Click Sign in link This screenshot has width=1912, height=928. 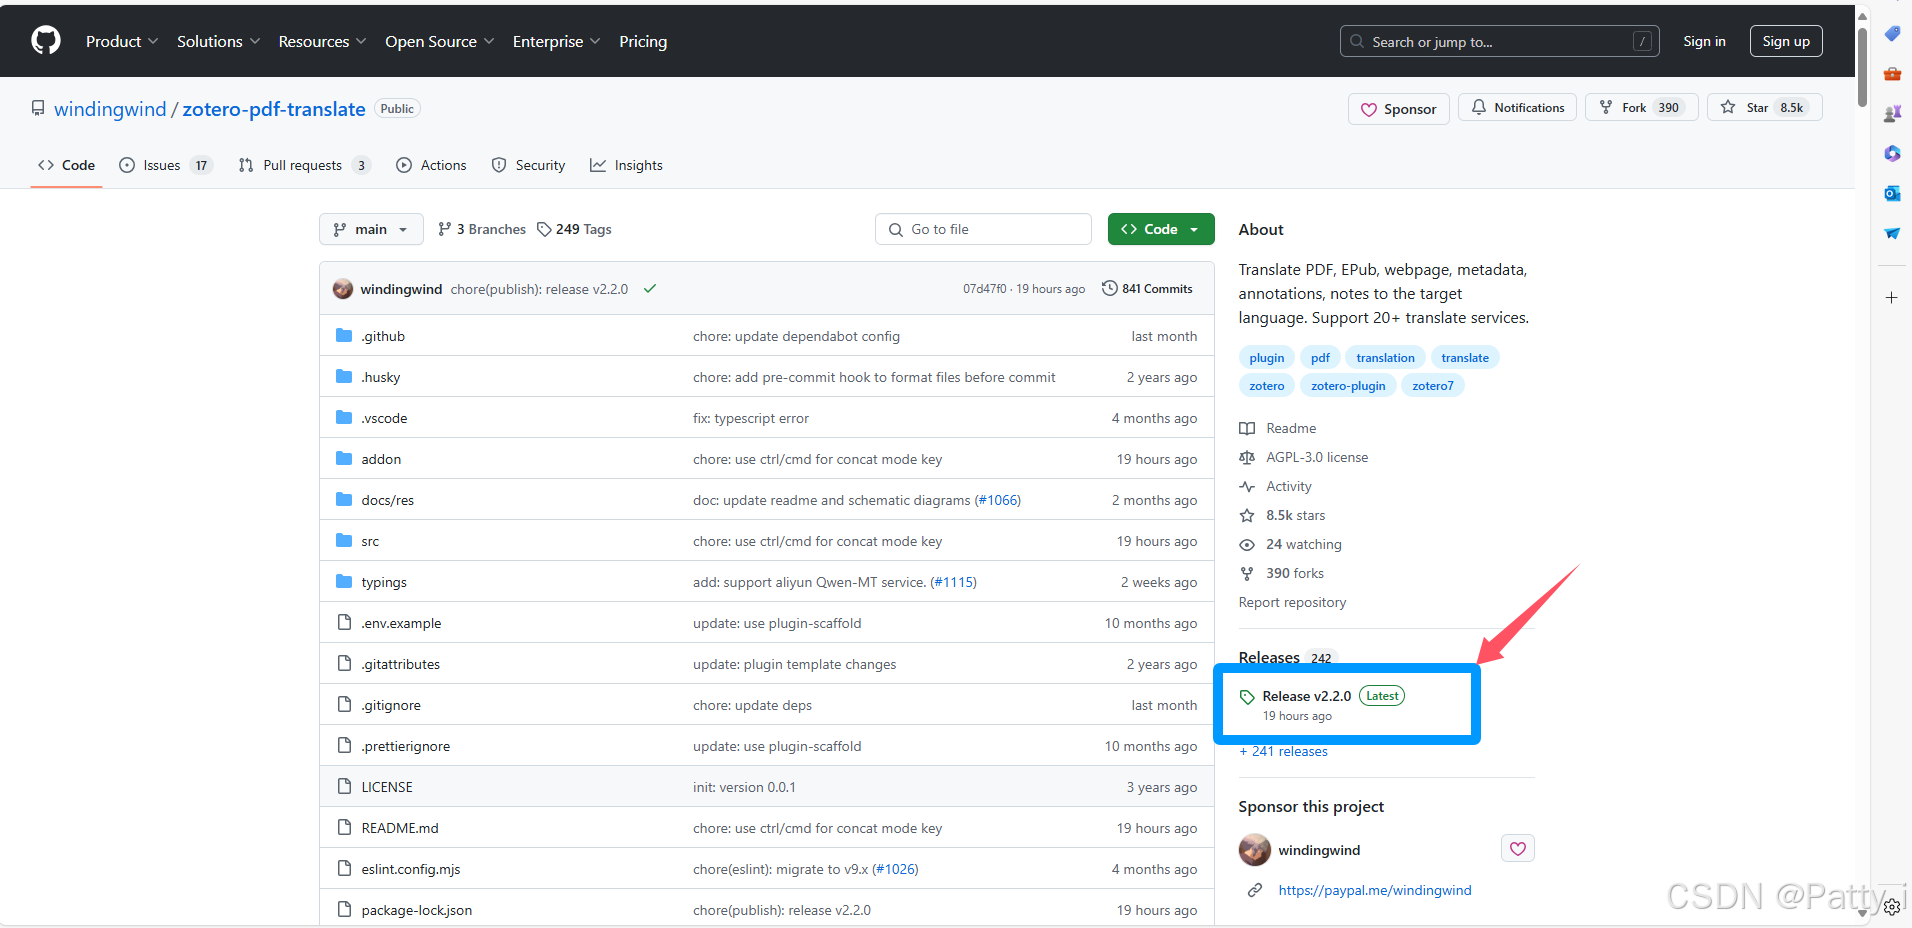tap(1704, 41)
